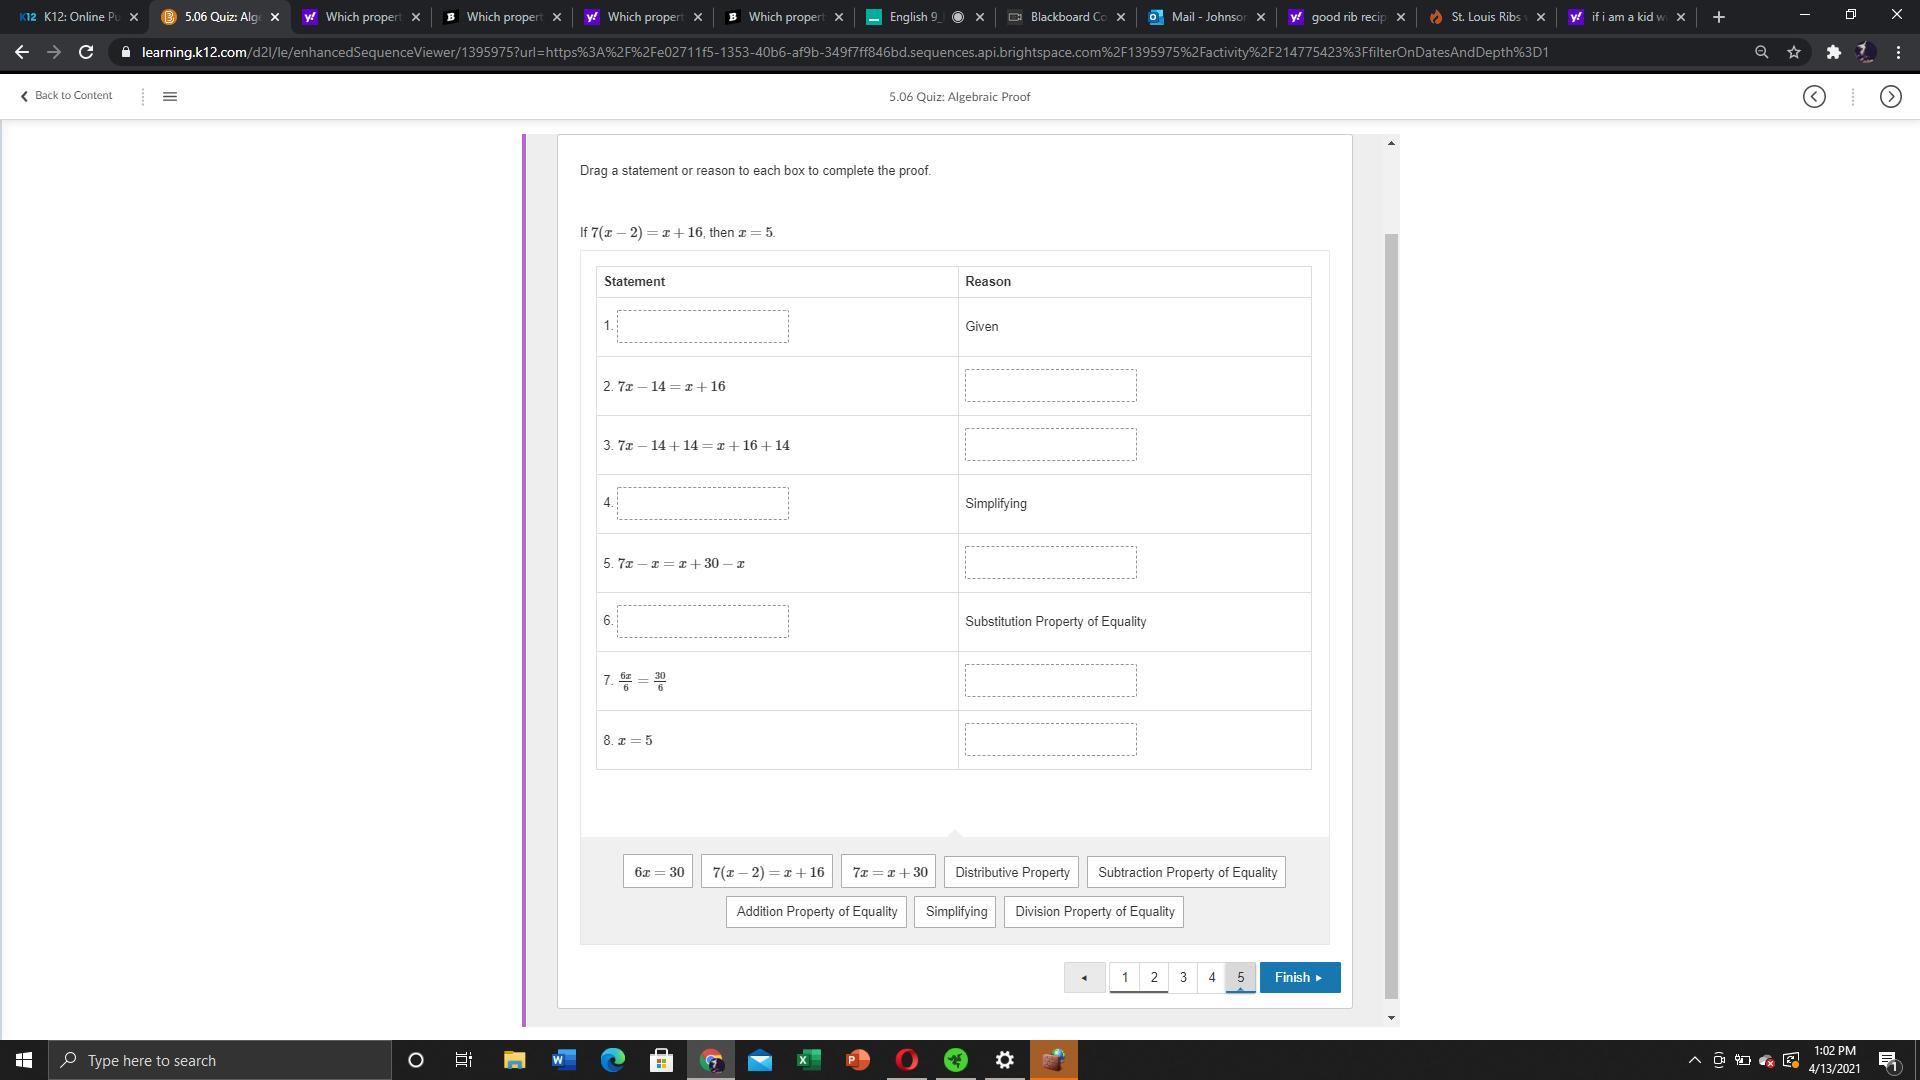This screenshot has width=1920, height=1080.
Task: Bookmark this page with the star icon
Action: [x=1794, y=52]
